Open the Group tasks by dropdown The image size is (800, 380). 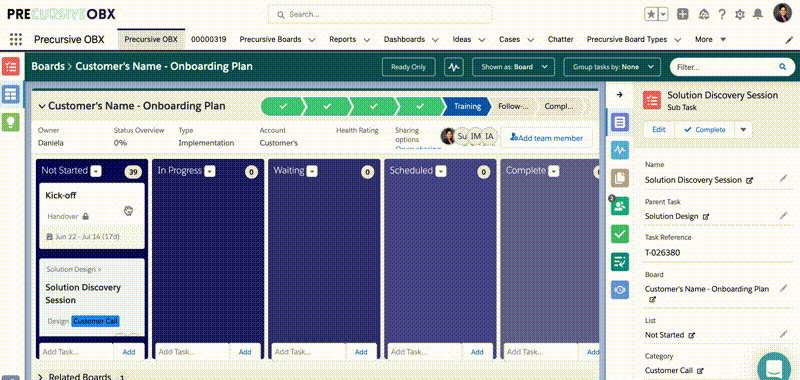point(612,67)
